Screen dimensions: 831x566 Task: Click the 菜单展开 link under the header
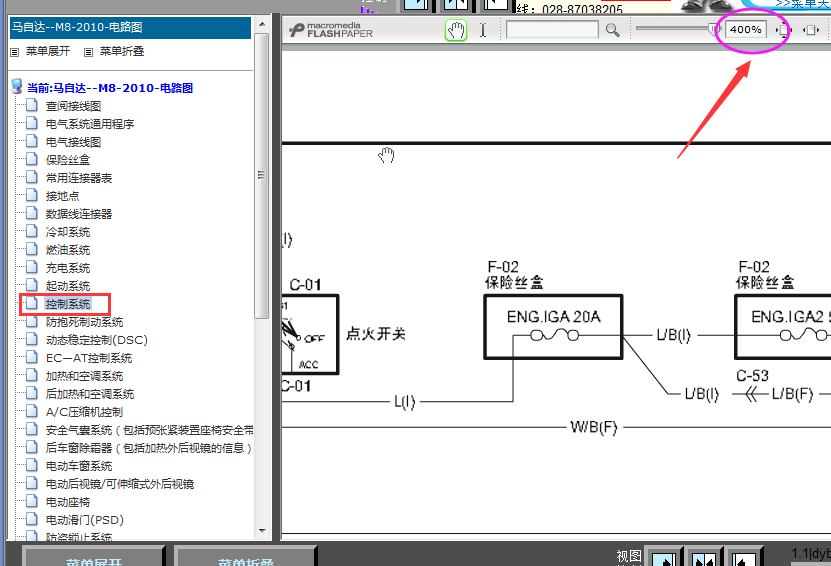[x=48, y=51]
